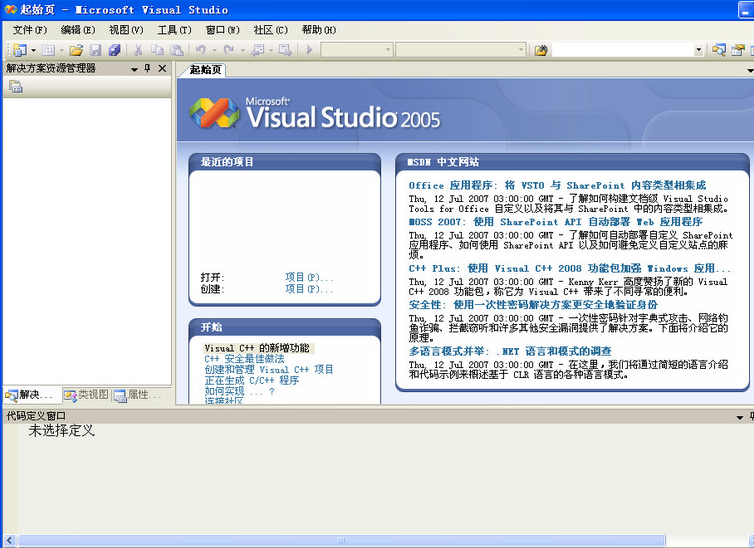Click the Solution Explorer toolbar icon
The image size is (754, 548).
[719, 50]
